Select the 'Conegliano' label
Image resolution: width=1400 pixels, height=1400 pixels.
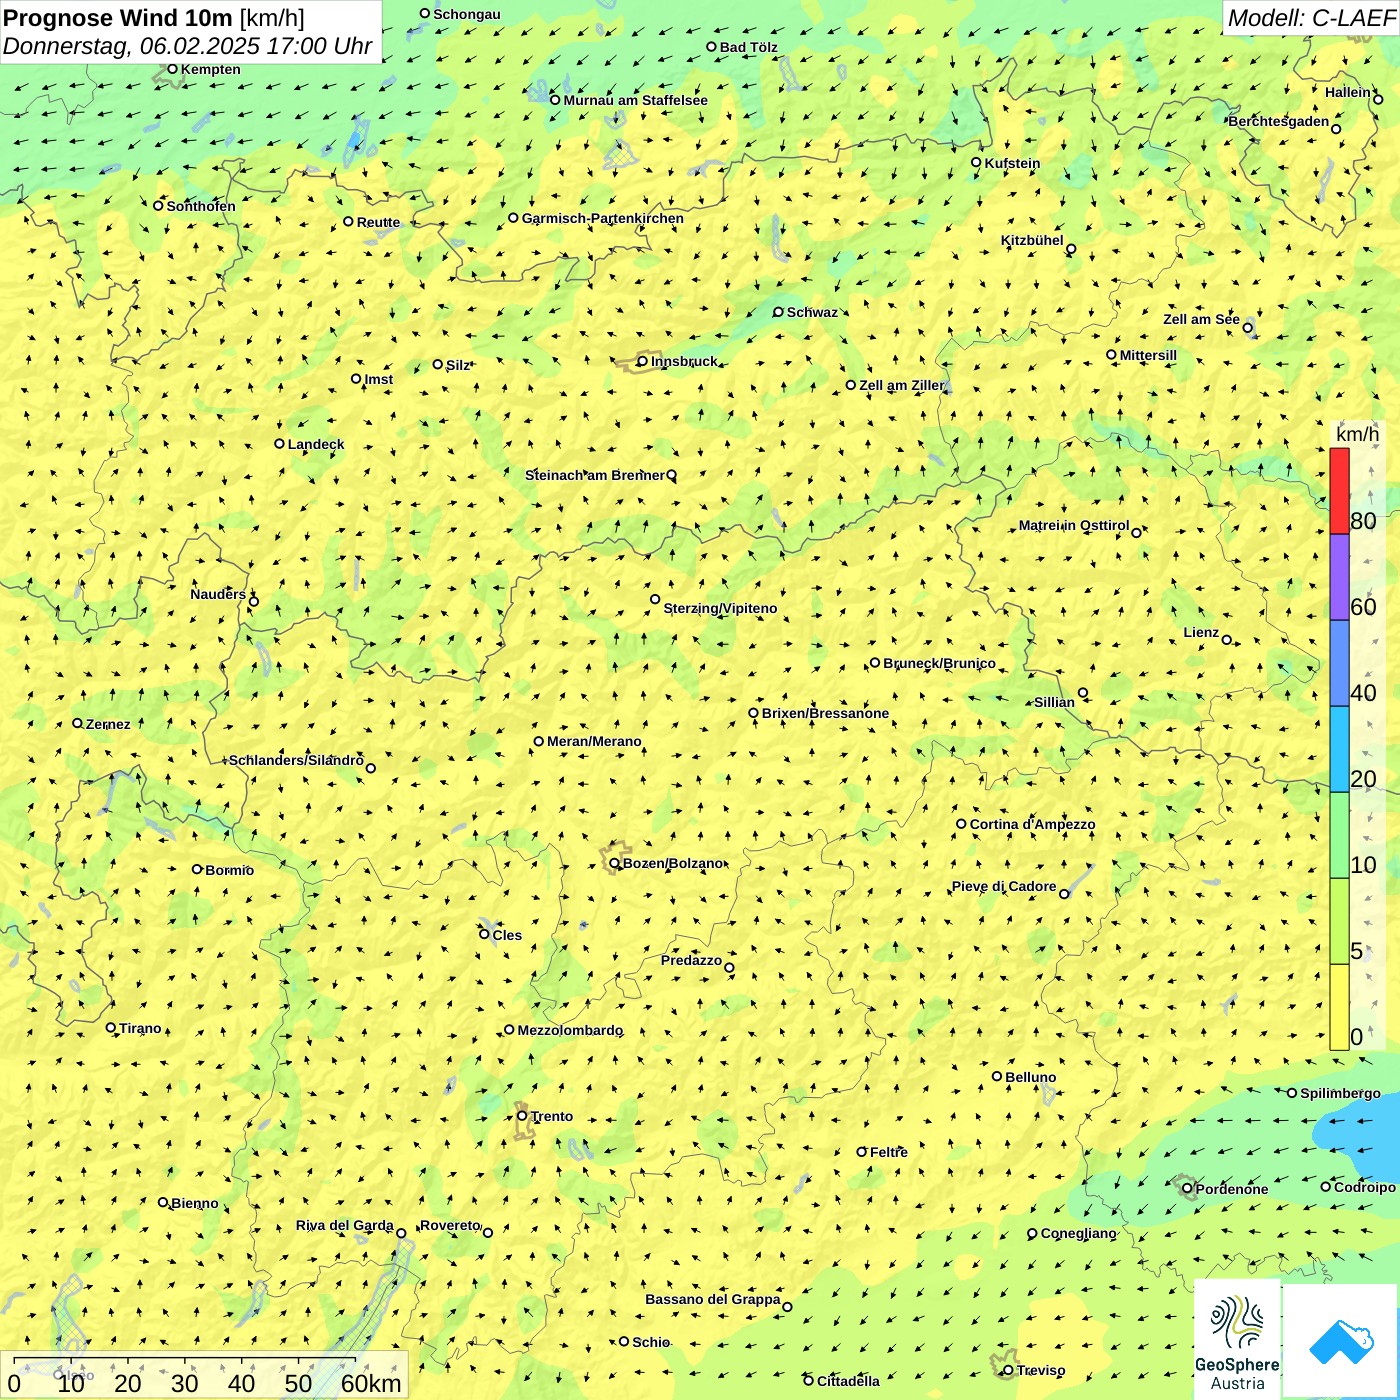[1078, 1233]
